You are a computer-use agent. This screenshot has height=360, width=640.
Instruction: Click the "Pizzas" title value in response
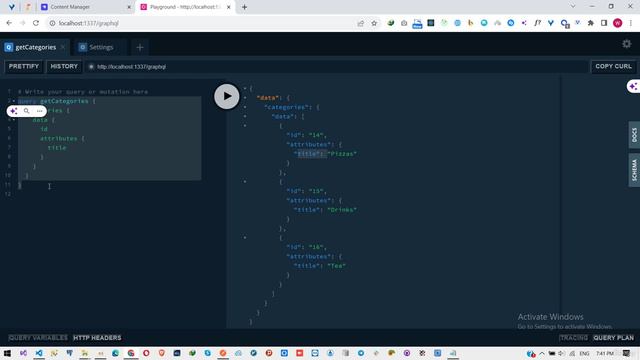pos(342,154)
